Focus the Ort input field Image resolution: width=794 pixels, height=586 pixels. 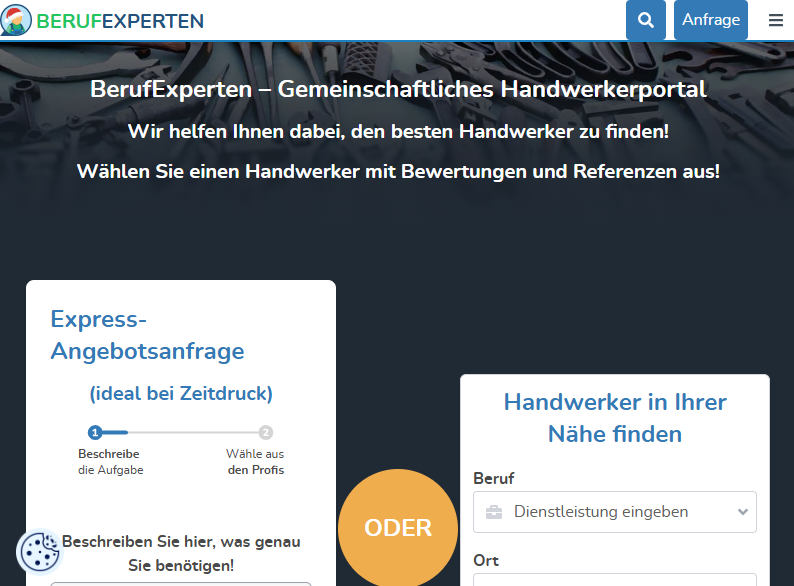[614, 579]
